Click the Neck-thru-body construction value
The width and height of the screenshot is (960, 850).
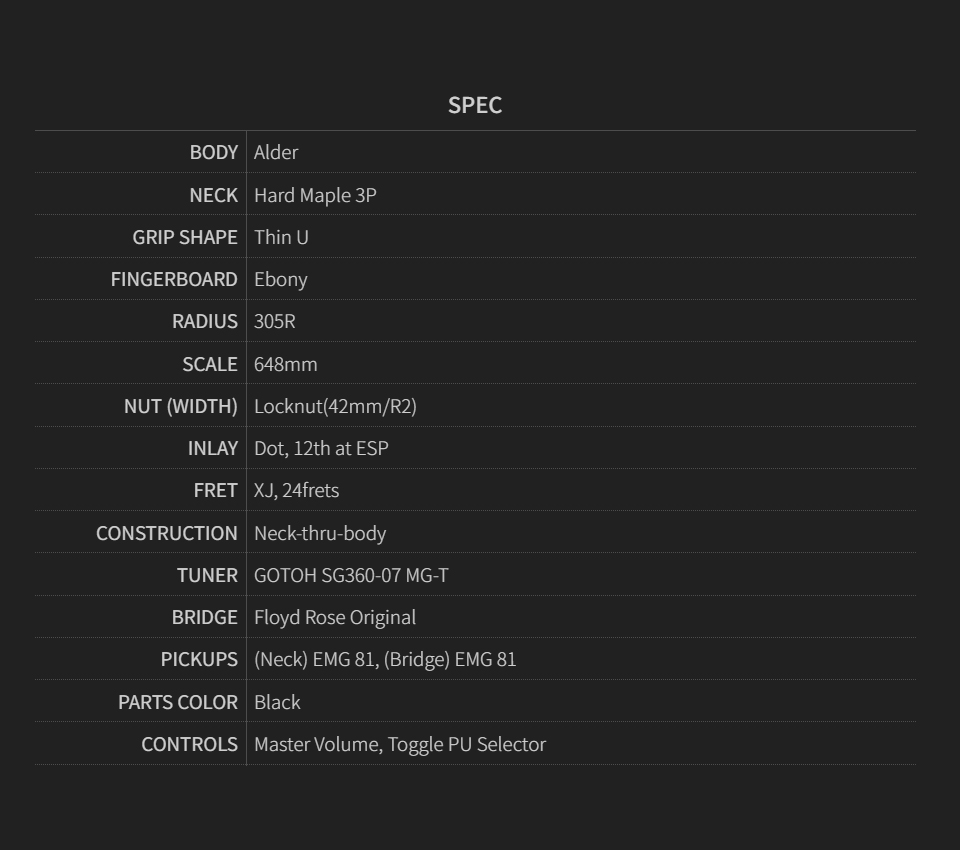320,533
